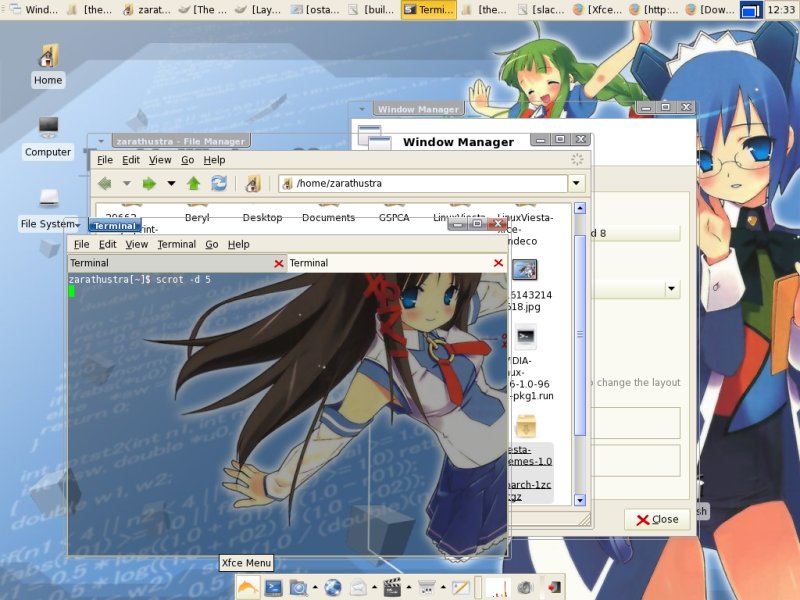
Task: Launch the clapperboard media player icon
Action: click(392, 588)
